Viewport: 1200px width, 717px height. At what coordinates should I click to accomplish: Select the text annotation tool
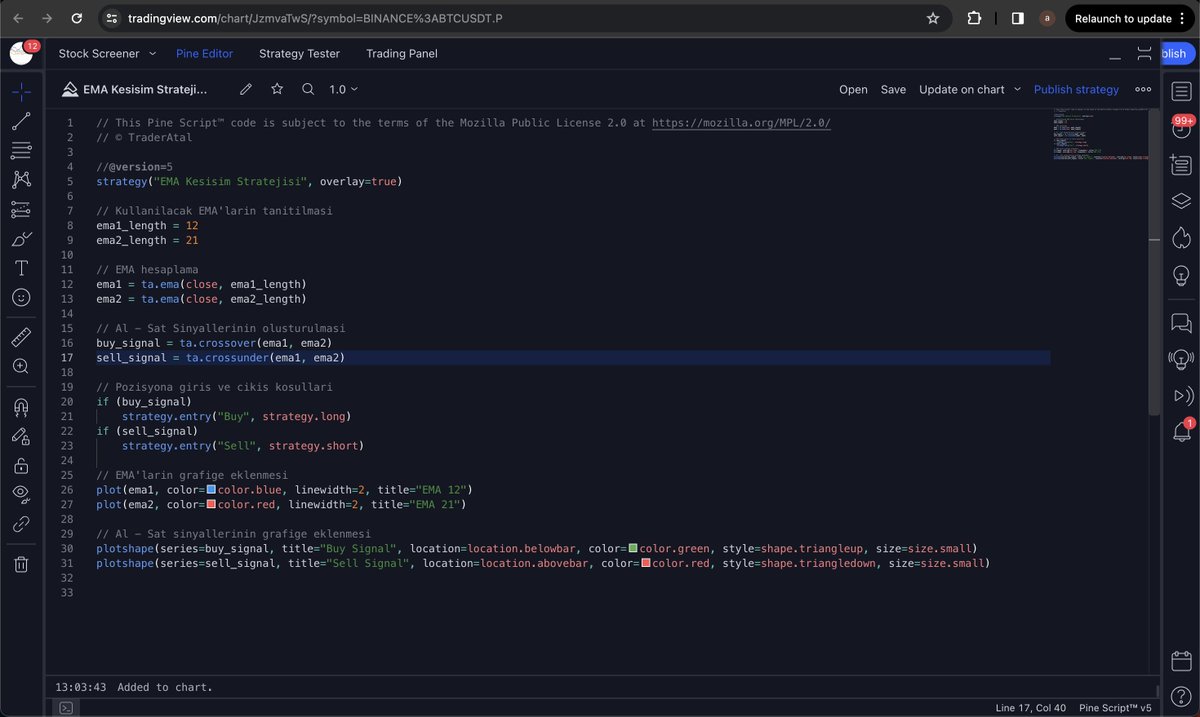click(21, 268)
